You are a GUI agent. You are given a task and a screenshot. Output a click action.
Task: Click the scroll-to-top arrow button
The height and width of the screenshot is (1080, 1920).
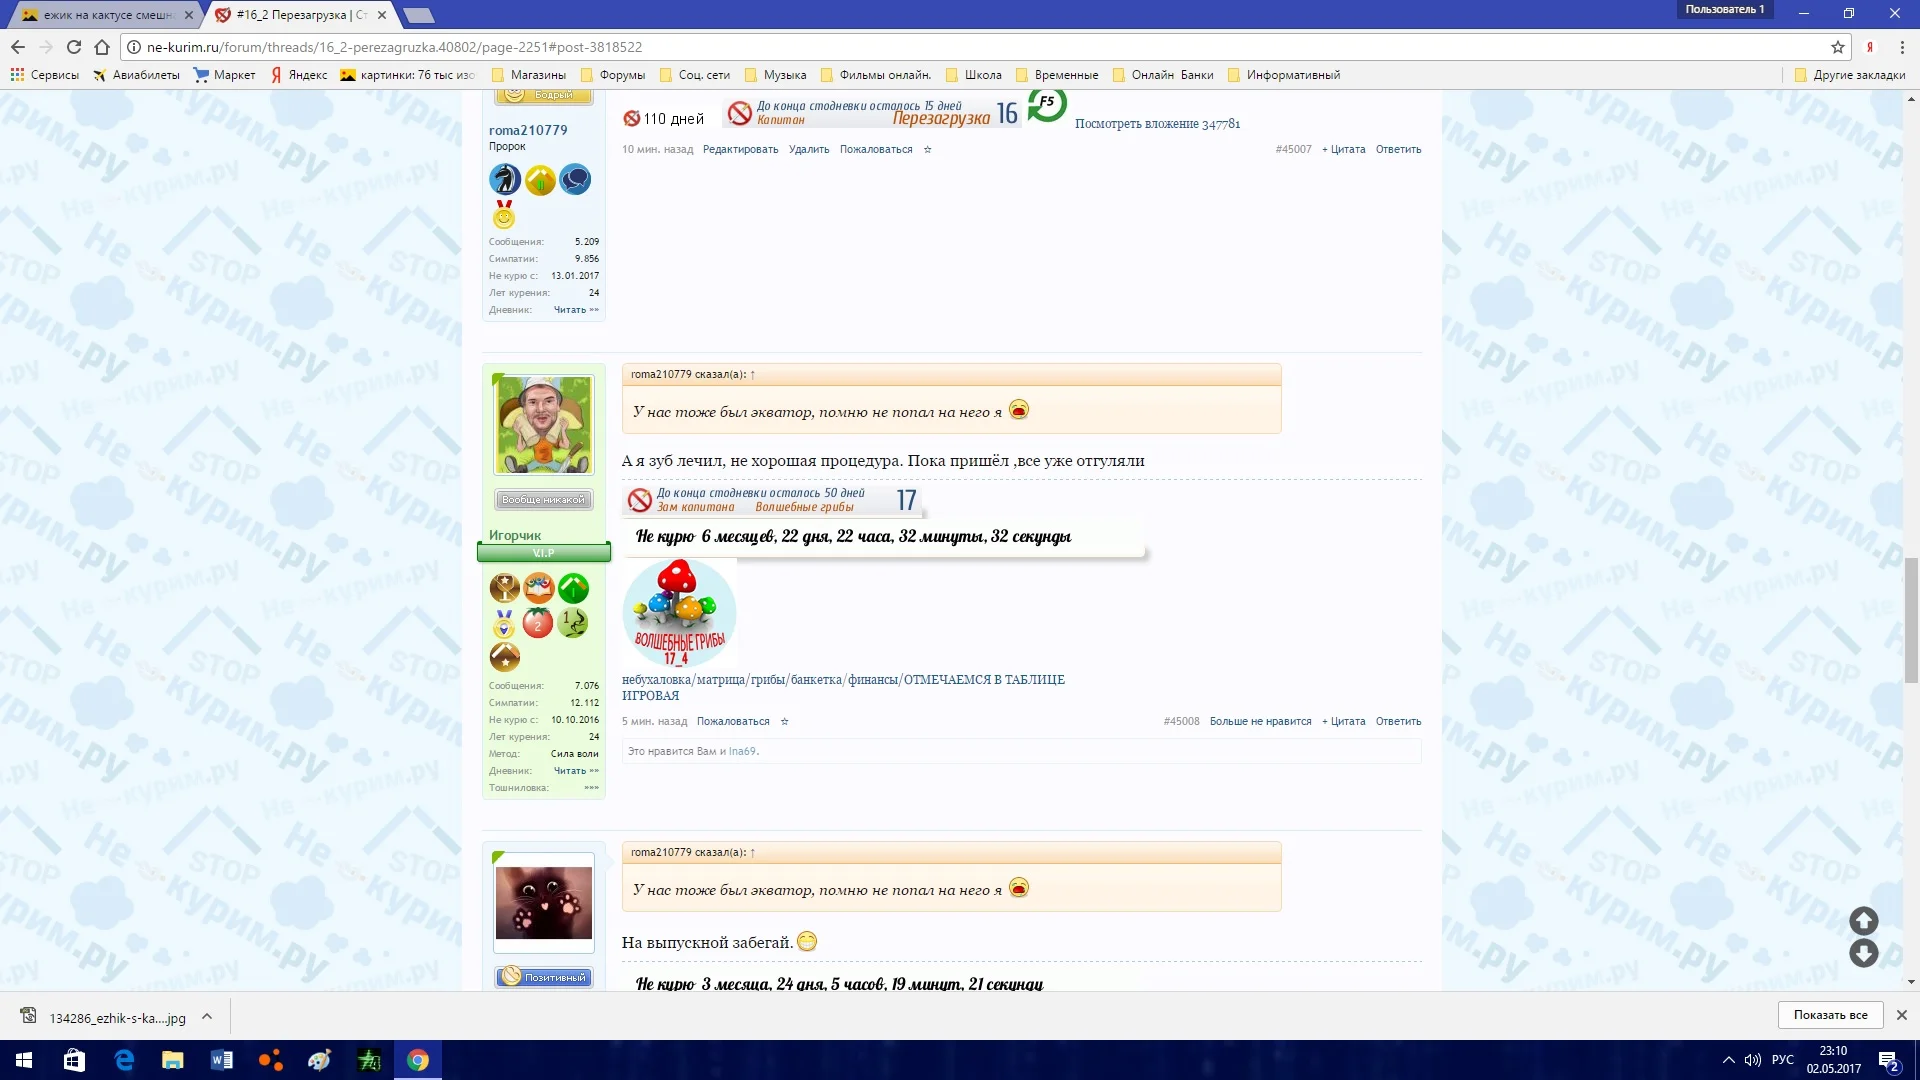coord(1863,920)
